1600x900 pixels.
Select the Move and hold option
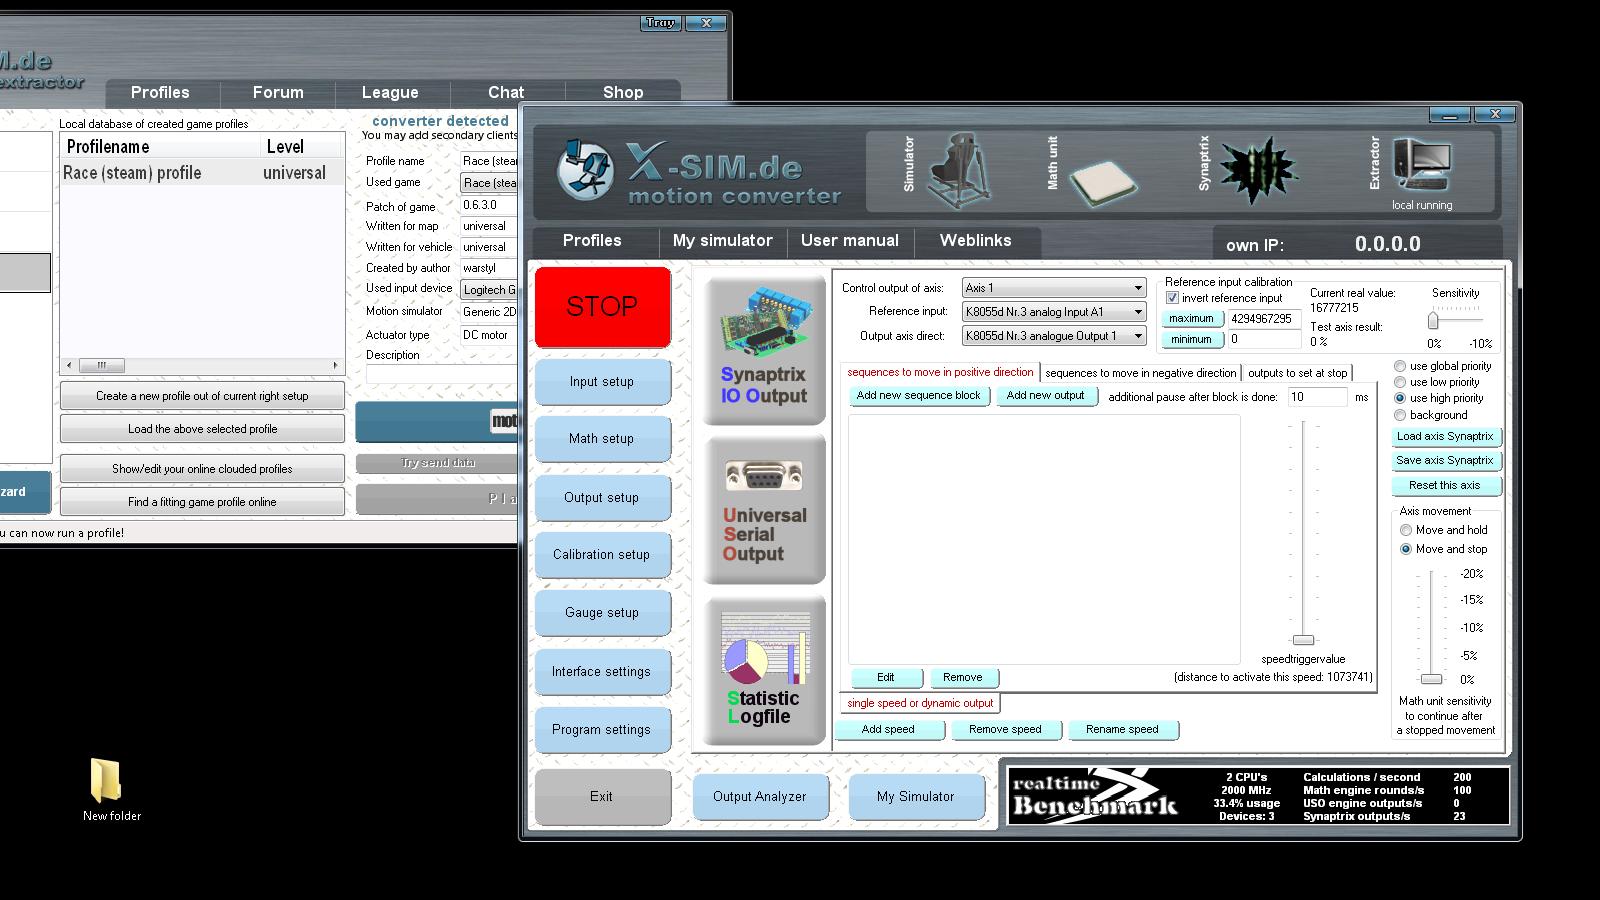(x=1406, y=530)
